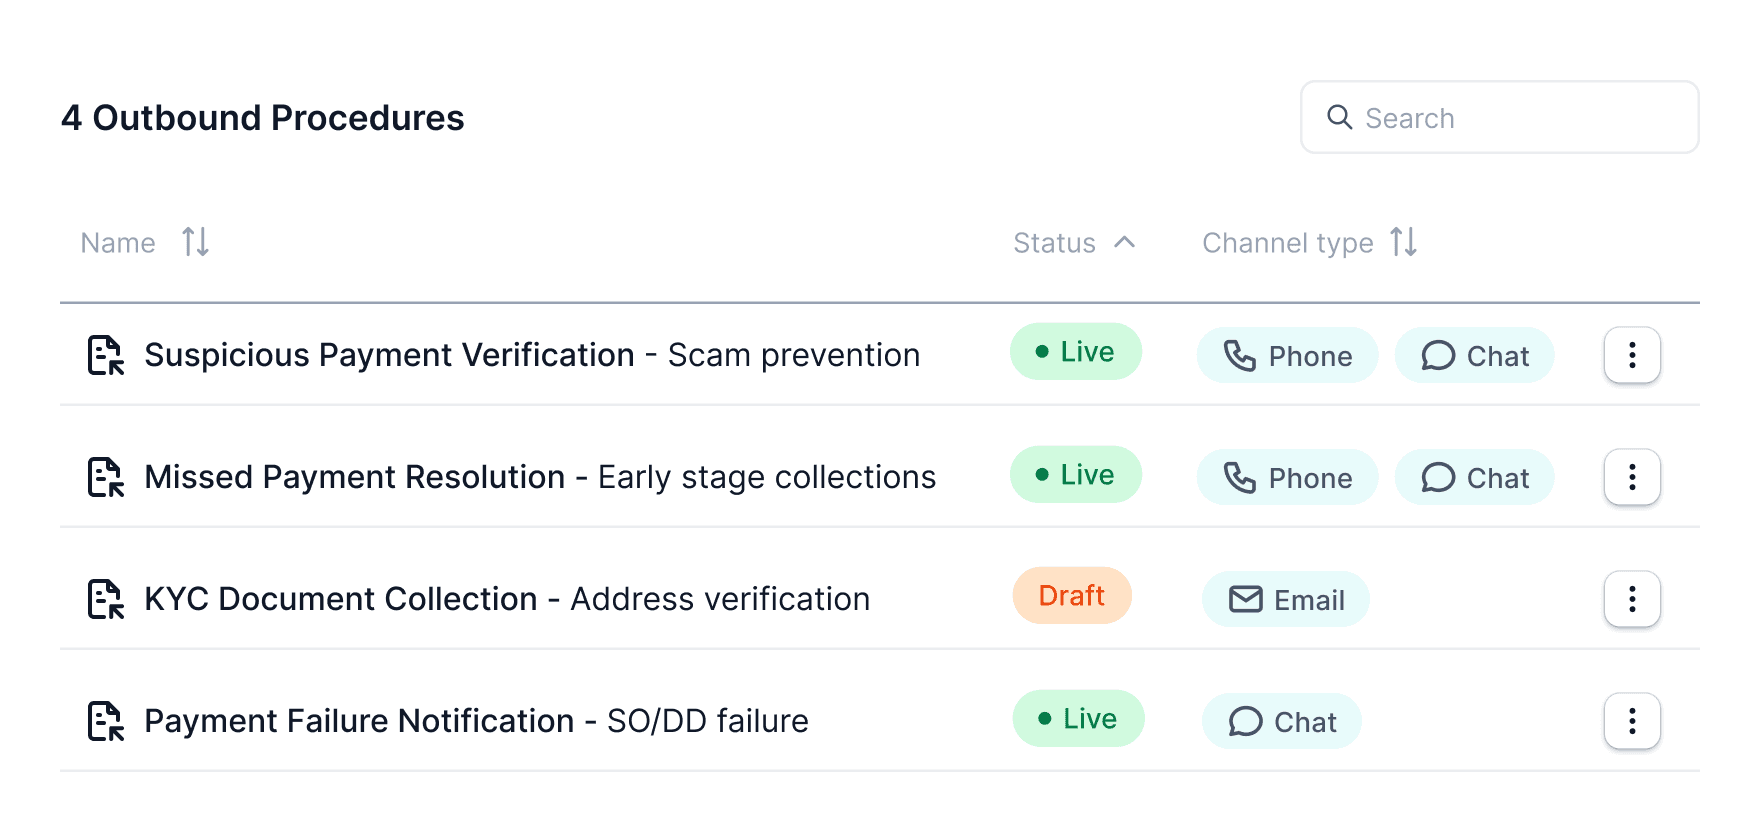Select the Phone icon on Missed Payment Resolution

[1241, 477]
